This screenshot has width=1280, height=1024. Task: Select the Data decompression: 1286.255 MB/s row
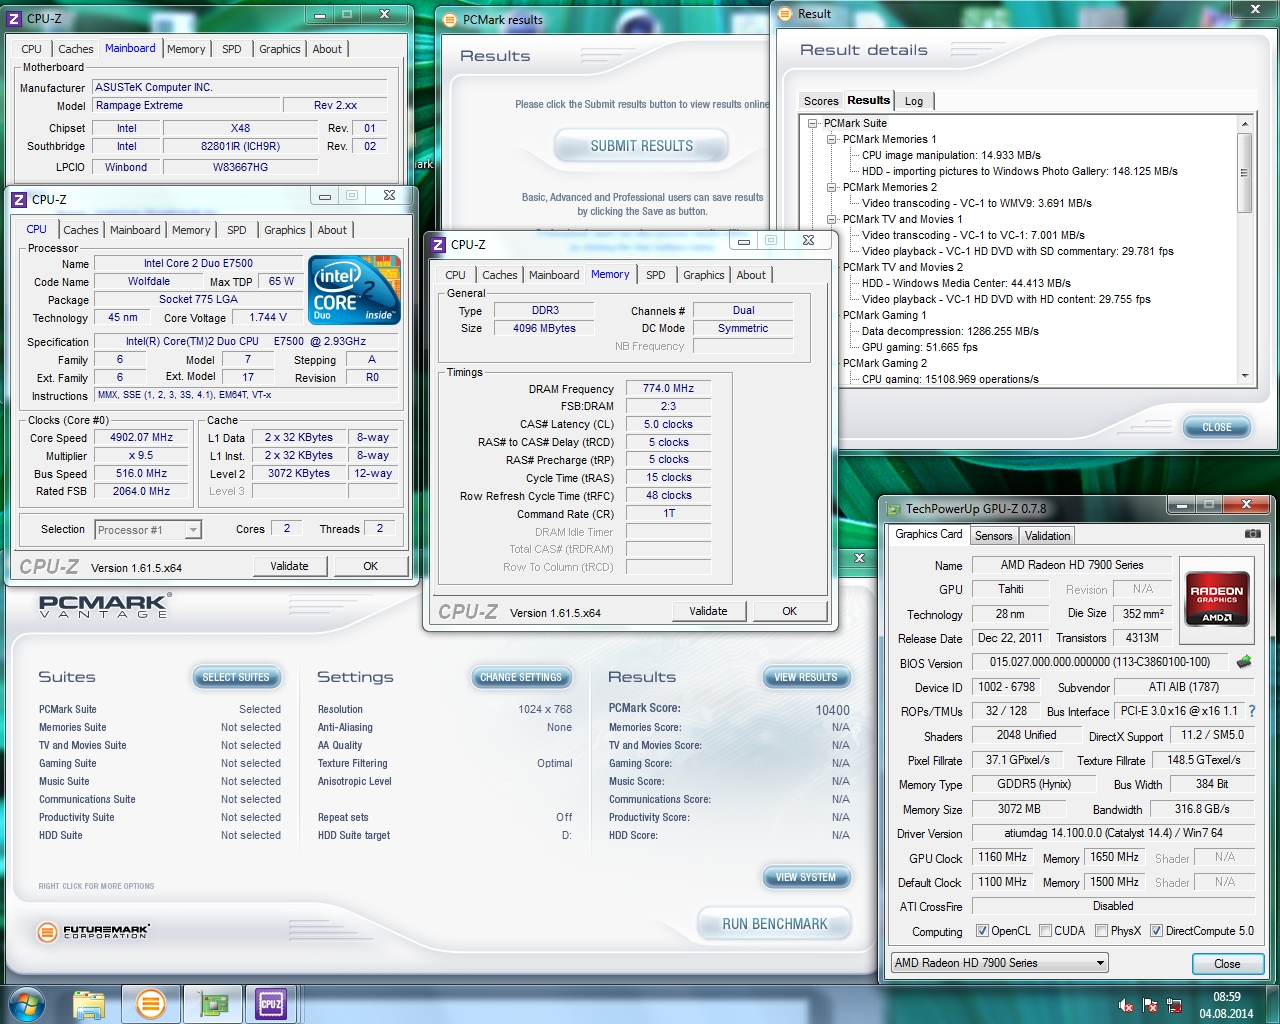(x=950, y=331)
